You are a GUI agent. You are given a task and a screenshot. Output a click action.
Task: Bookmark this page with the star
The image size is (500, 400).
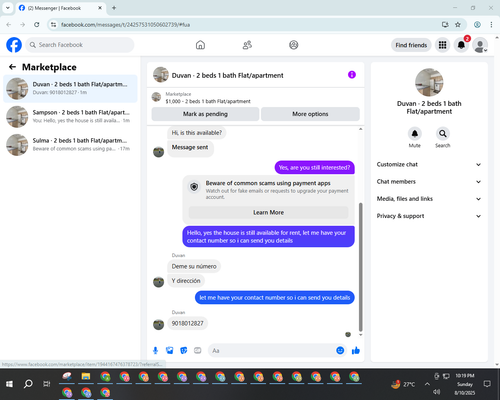(x=458, y=24)
